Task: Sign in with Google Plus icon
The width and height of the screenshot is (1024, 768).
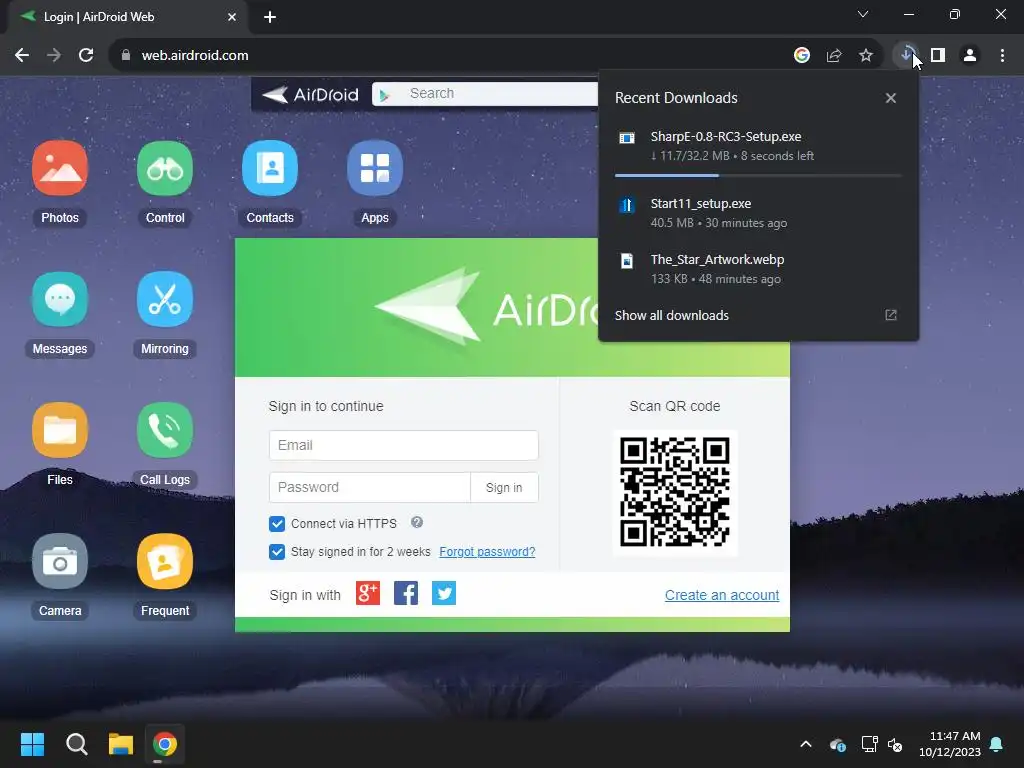Action: (368, 594)
